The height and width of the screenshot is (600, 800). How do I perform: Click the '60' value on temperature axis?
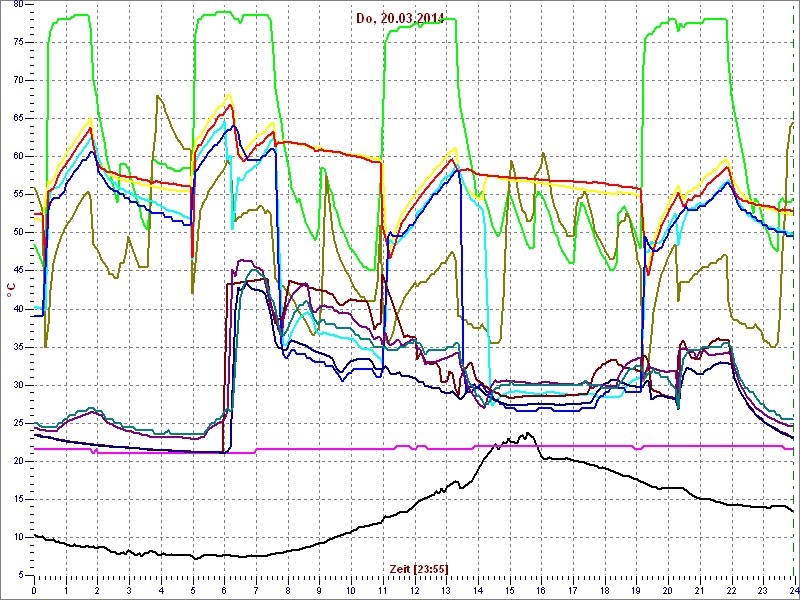(x=18, y=157)
